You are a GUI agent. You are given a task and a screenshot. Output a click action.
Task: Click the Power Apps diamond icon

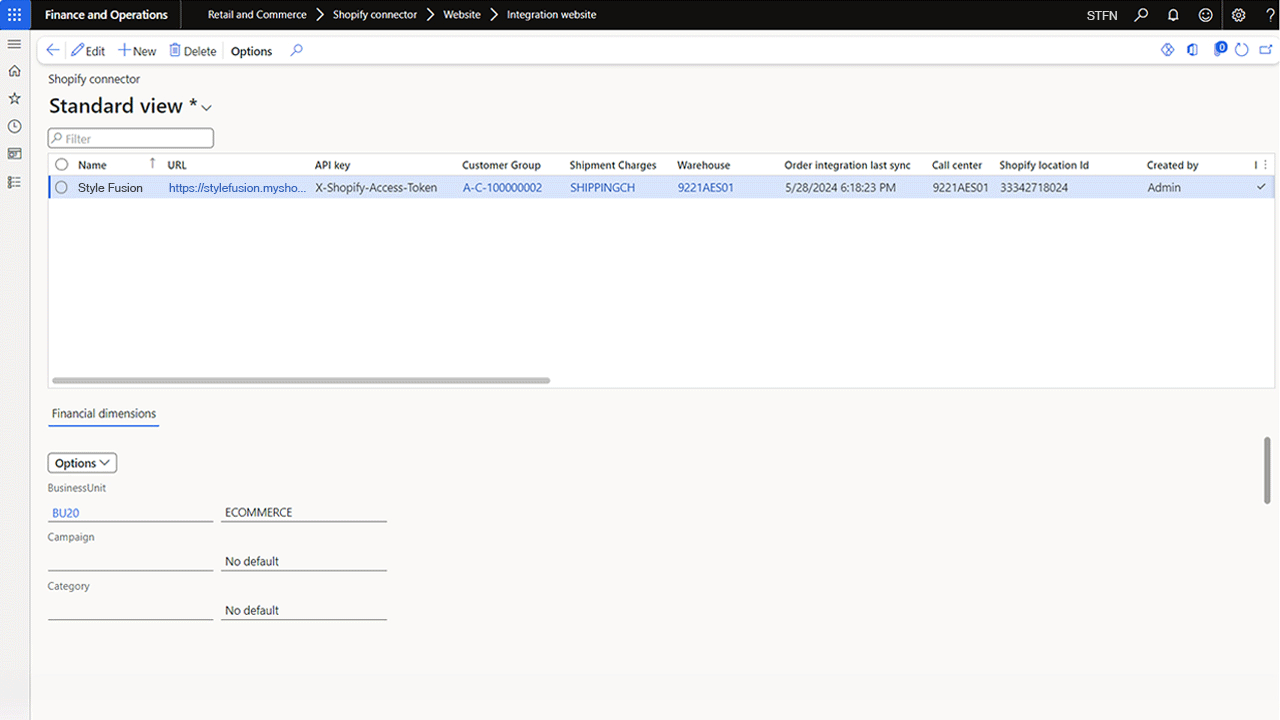pos(1167,50)
